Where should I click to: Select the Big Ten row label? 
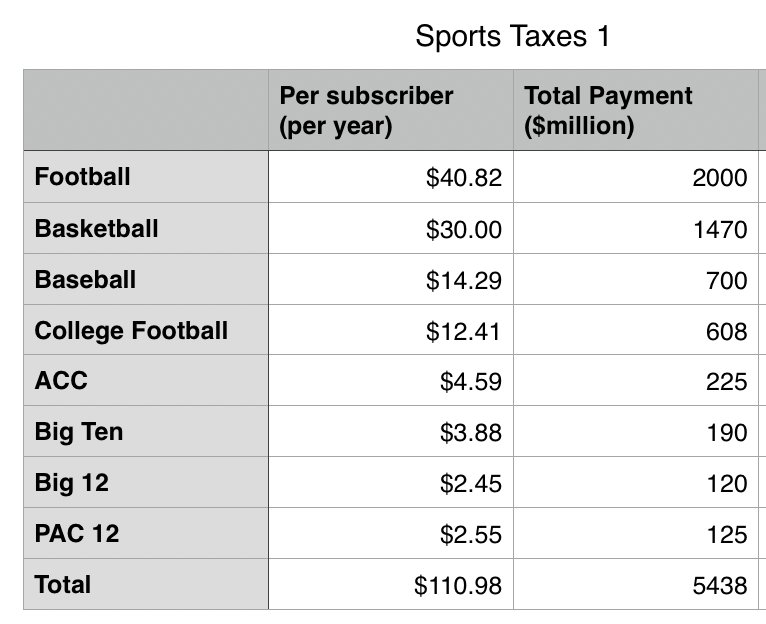click(145, 432)
